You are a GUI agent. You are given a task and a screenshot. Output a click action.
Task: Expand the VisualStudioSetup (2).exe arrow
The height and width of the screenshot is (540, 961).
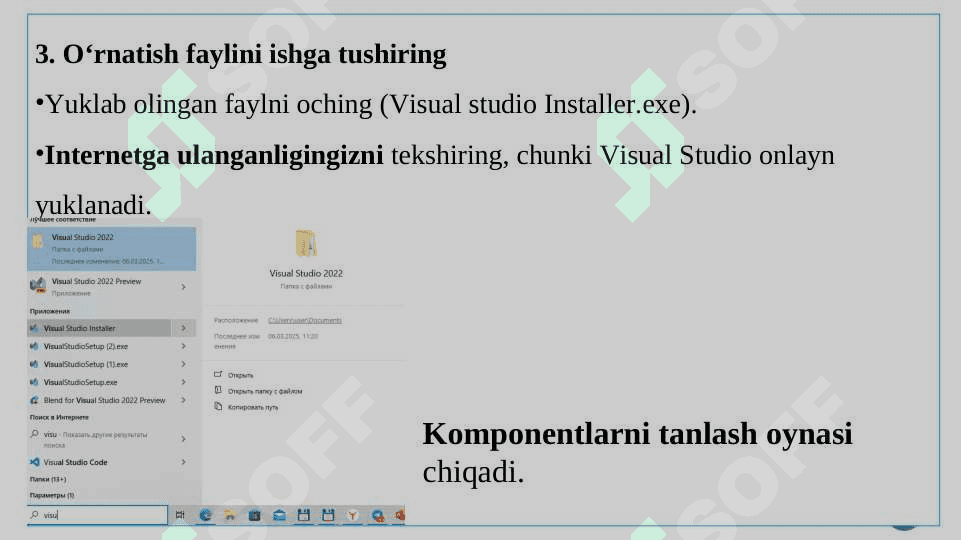(x=183, y=346)
